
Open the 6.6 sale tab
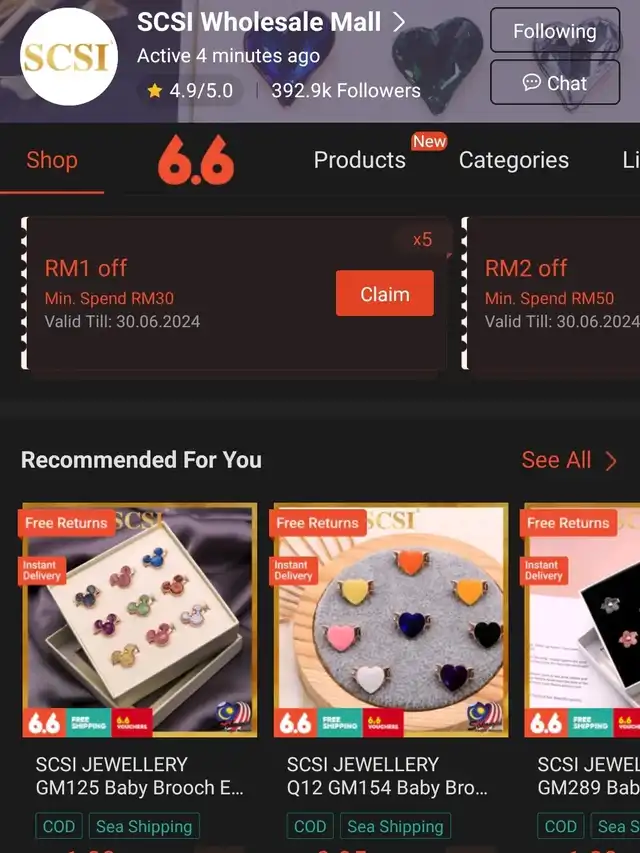click(196, 160)
